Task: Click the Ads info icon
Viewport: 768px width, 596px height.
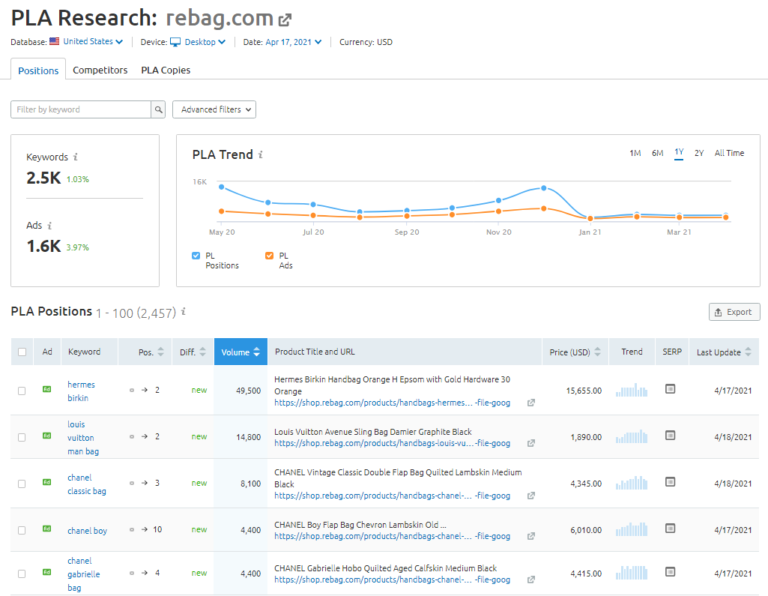Action: 49,226
